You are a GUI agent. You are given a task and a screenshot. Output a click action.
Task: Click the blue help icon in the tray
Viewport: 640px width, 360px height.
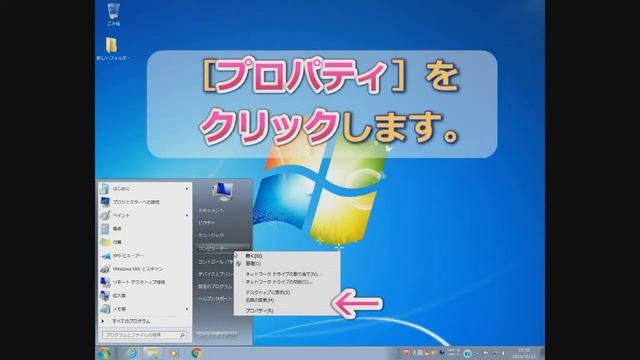coord(467,353)
